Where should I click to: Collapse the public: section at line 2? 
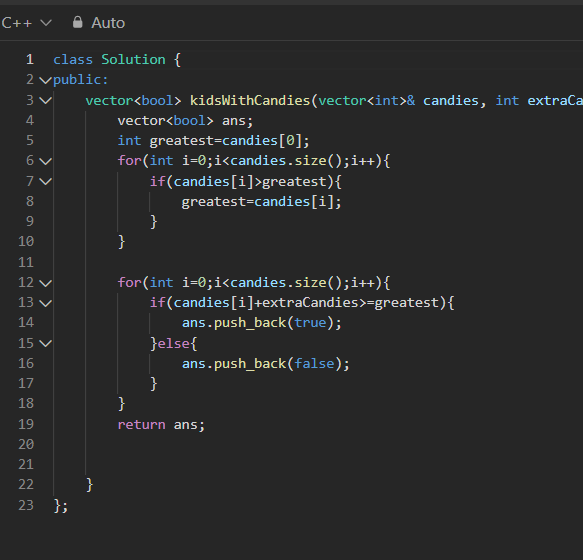tap(45, 80)
